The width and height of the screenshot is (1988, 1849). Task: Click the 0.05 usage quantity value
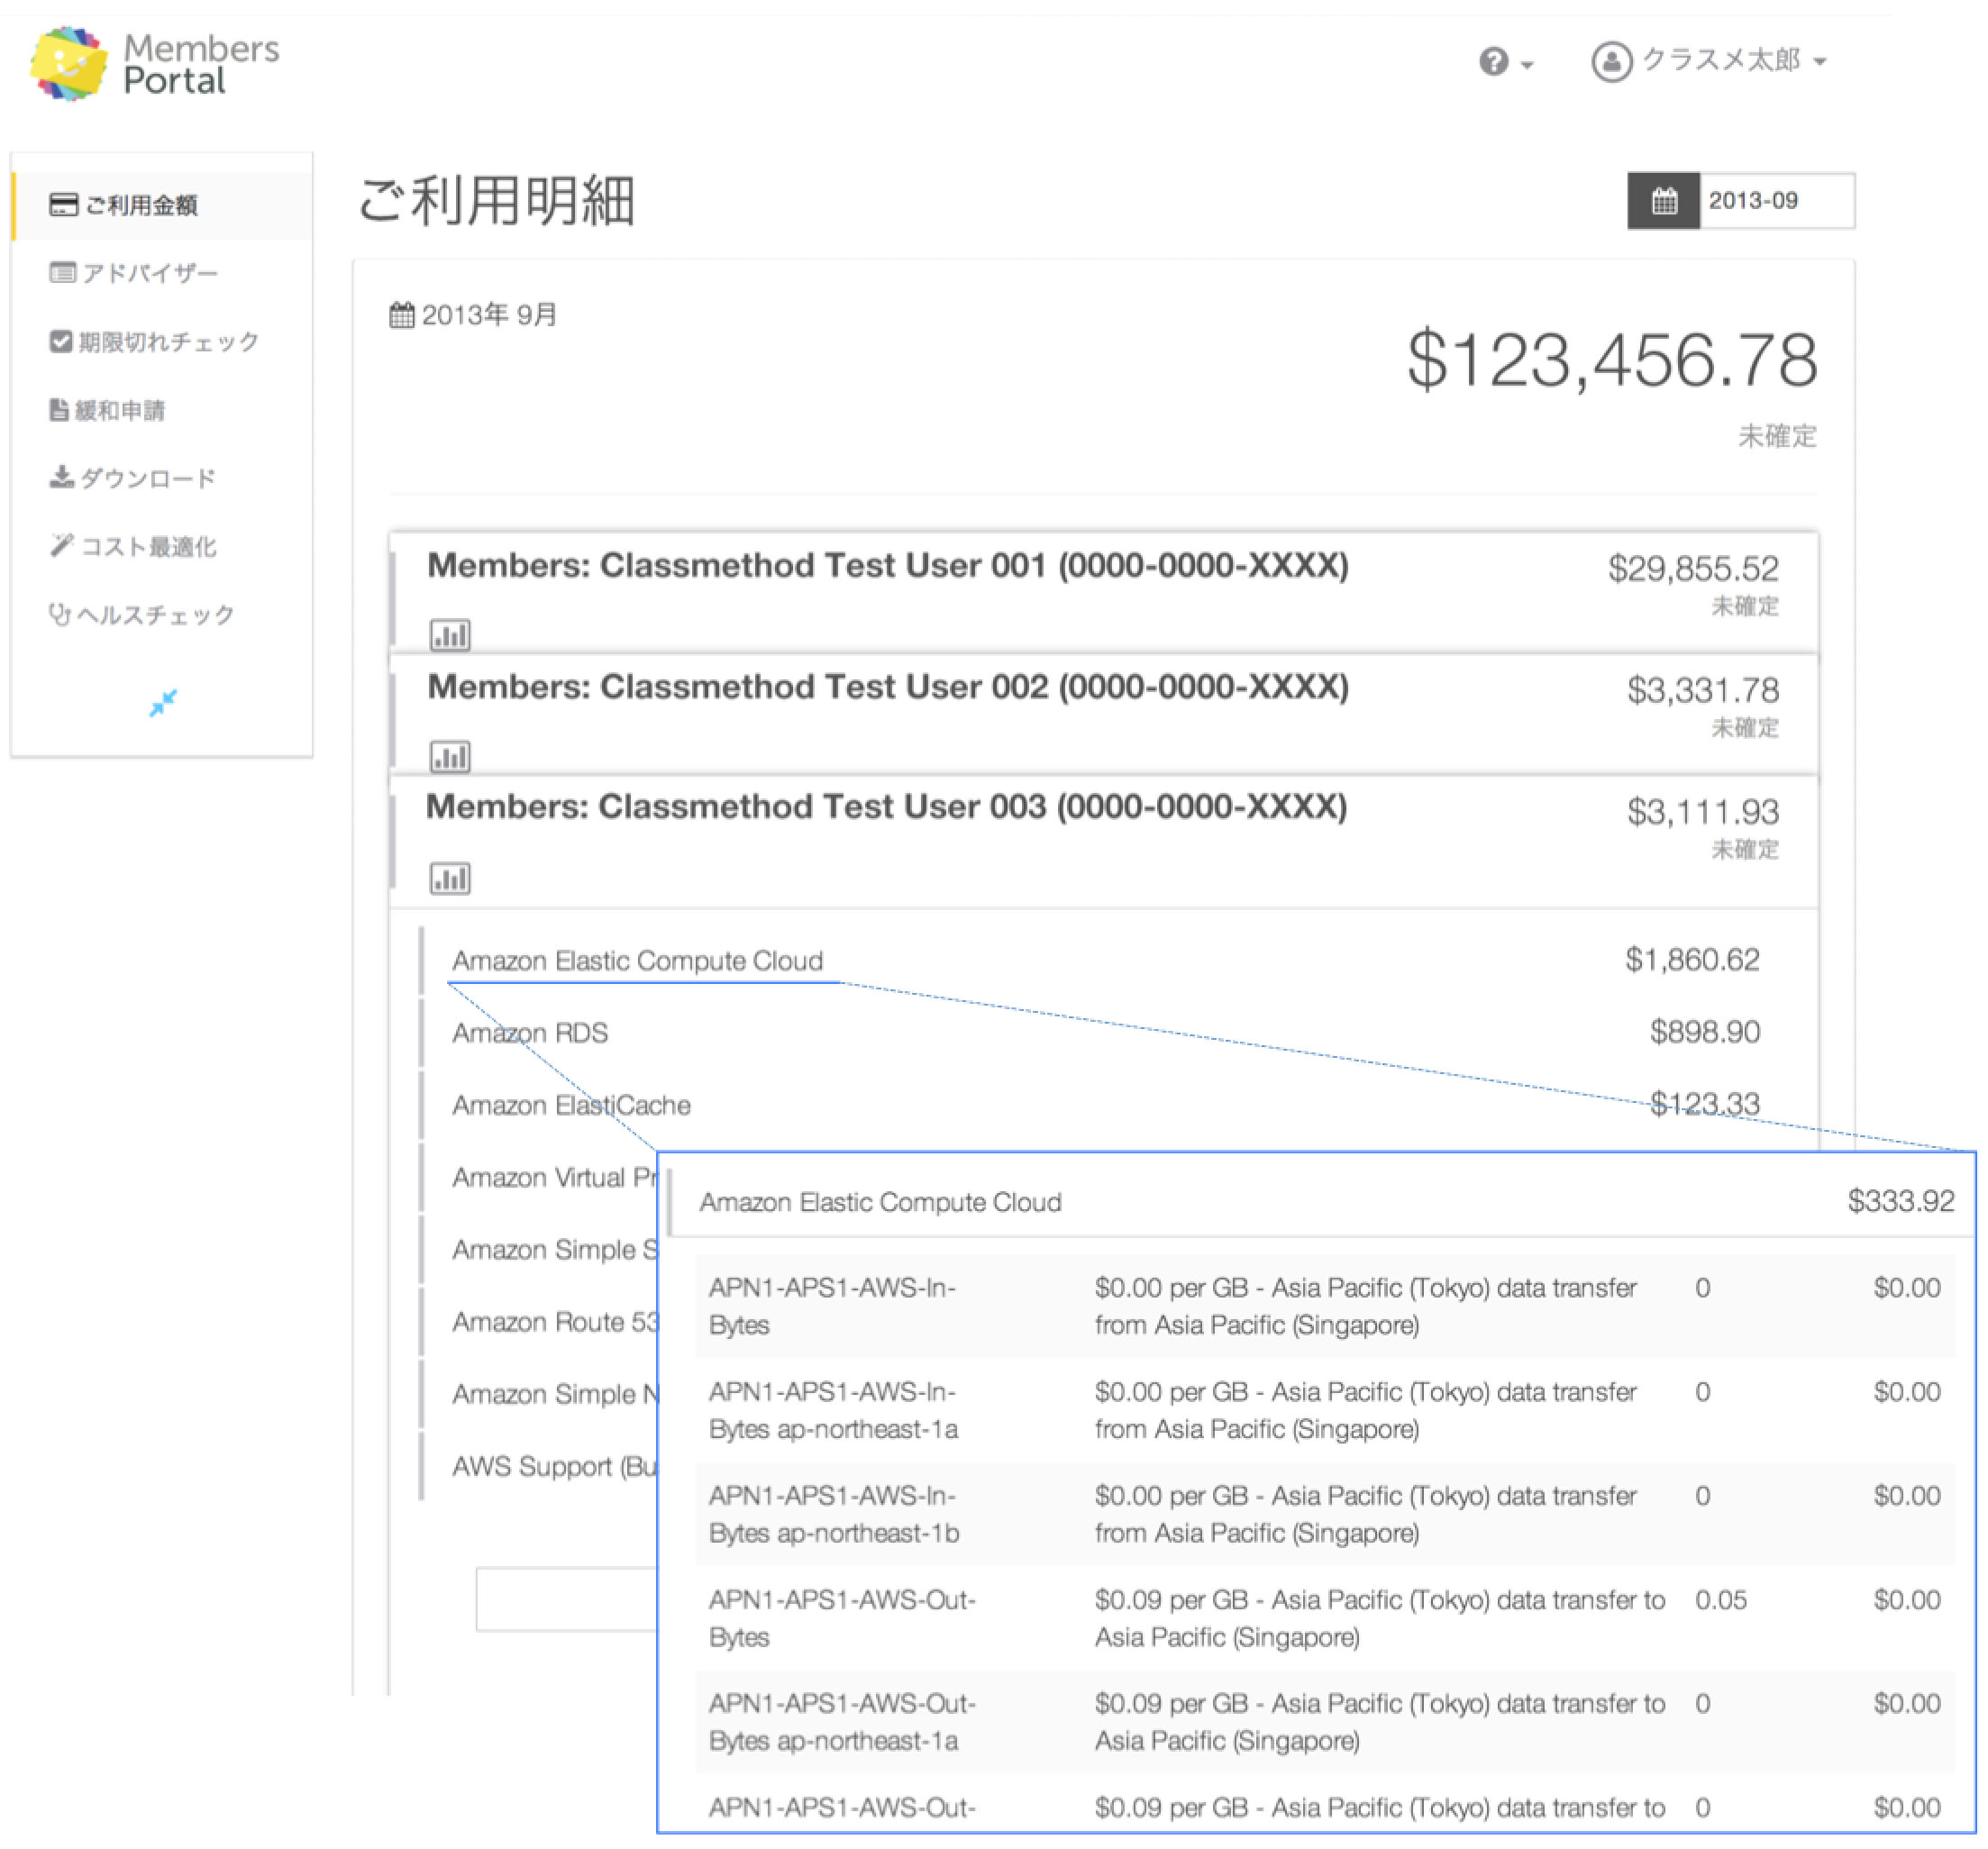coord(1721,1600)
